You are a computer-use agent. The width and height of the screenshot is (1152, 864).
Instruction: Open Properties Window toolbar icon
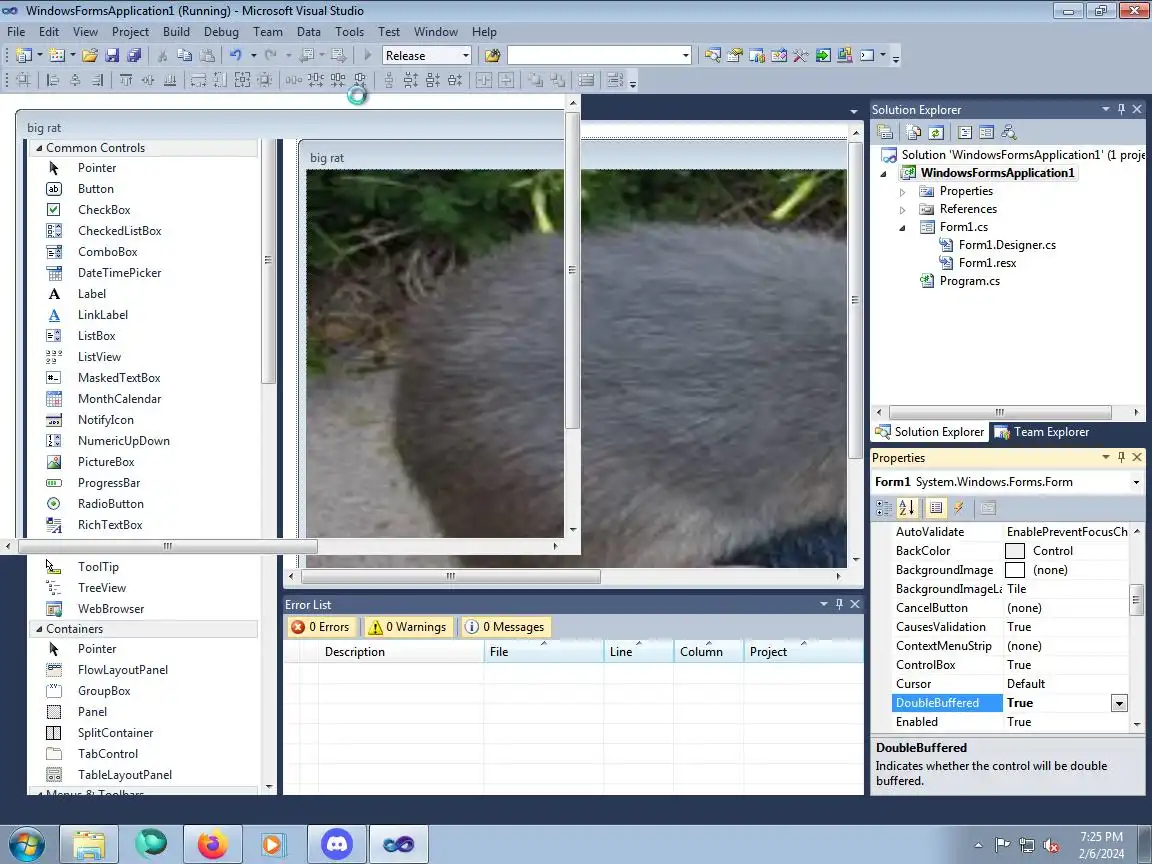(x=734, y=55)
